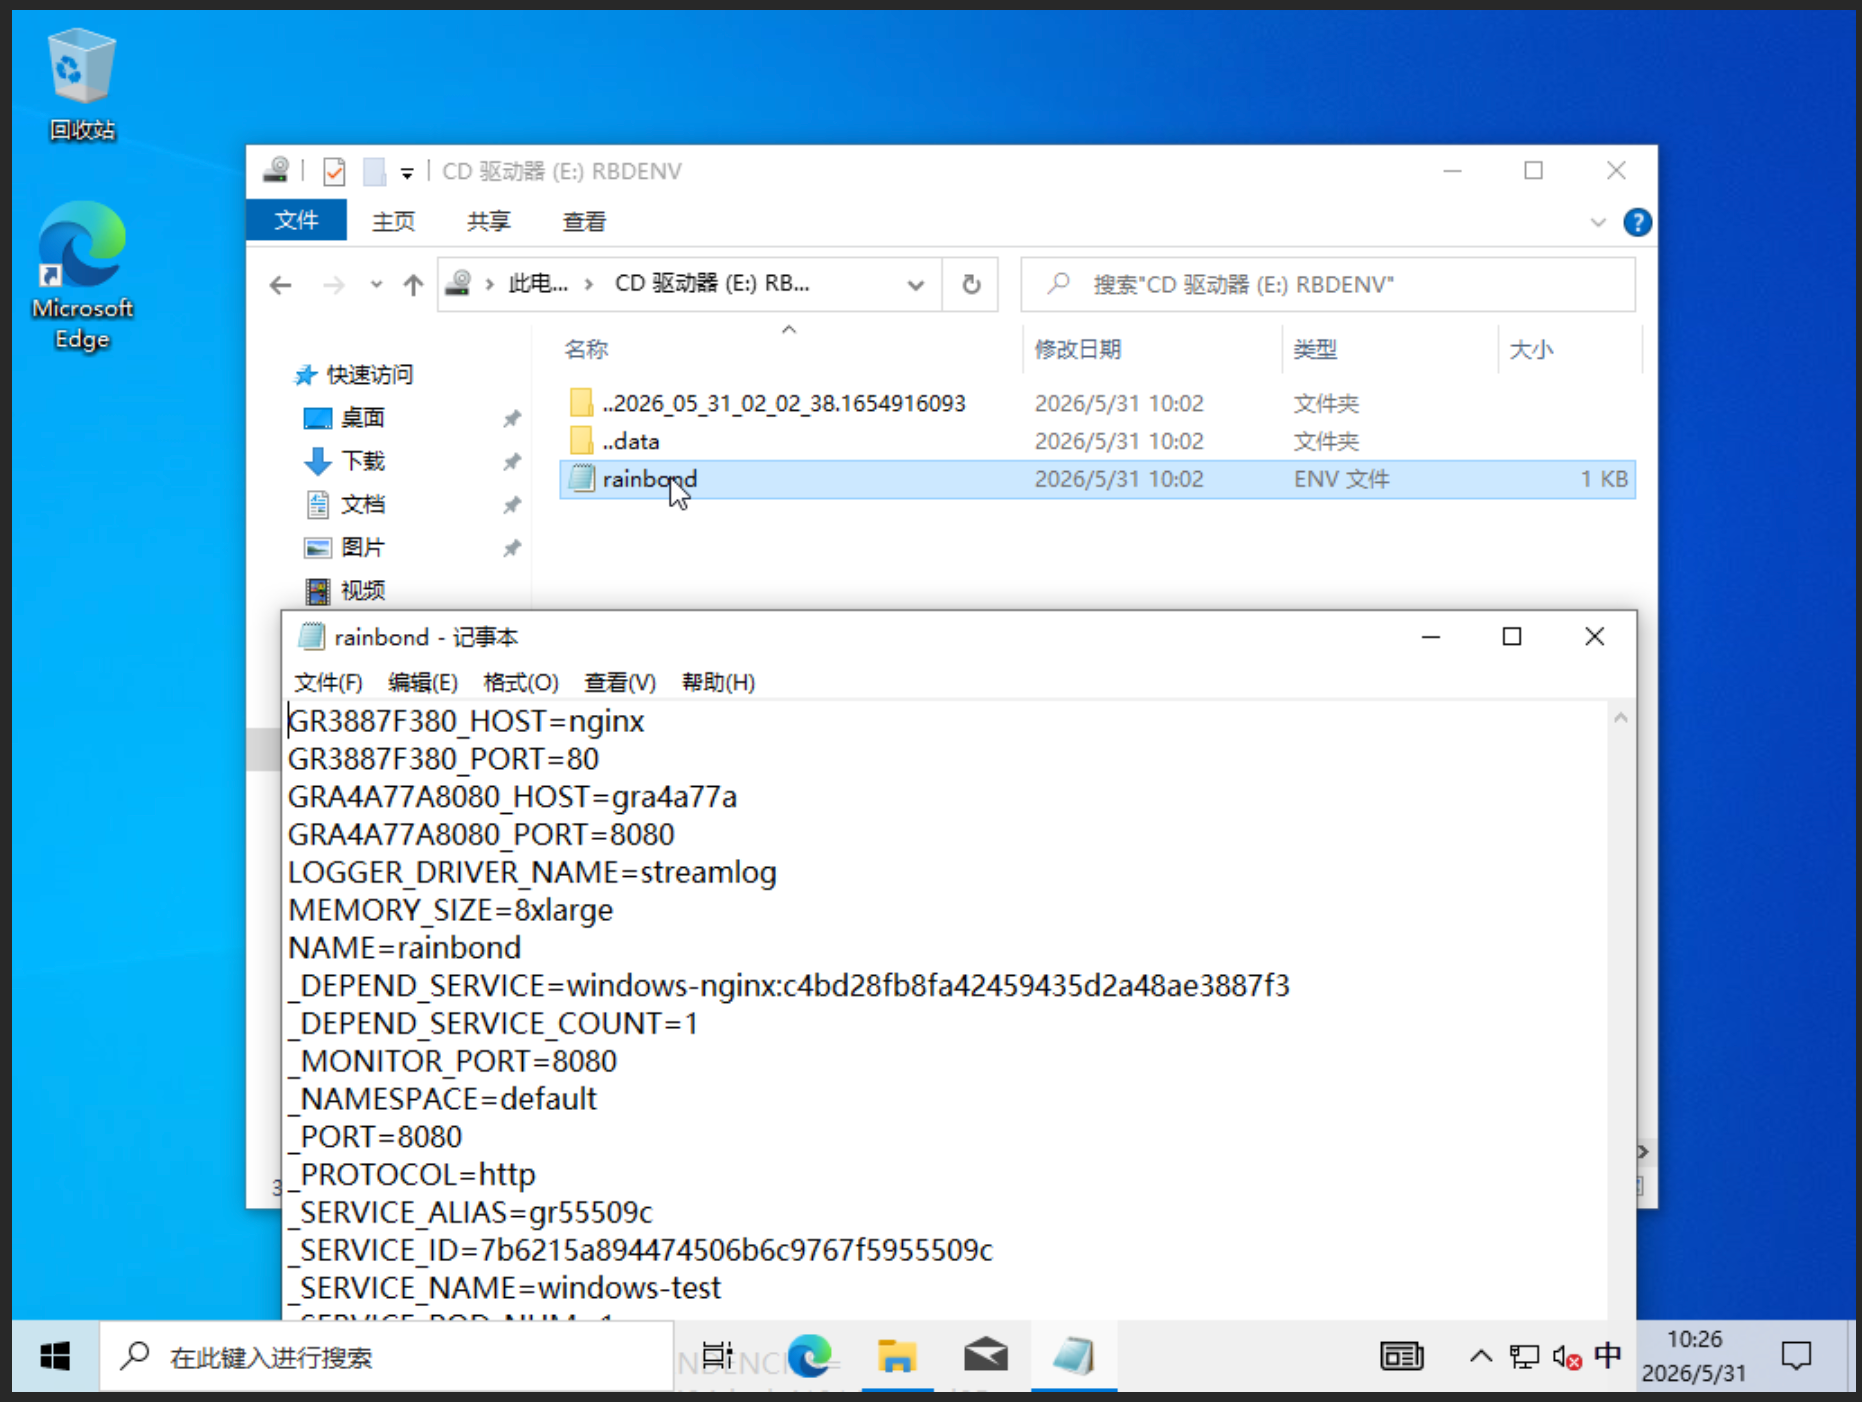Screen dimensions: 1862x1402
Task: Open 下载 in the navigation pane
Action: click(x=362, y=461)
